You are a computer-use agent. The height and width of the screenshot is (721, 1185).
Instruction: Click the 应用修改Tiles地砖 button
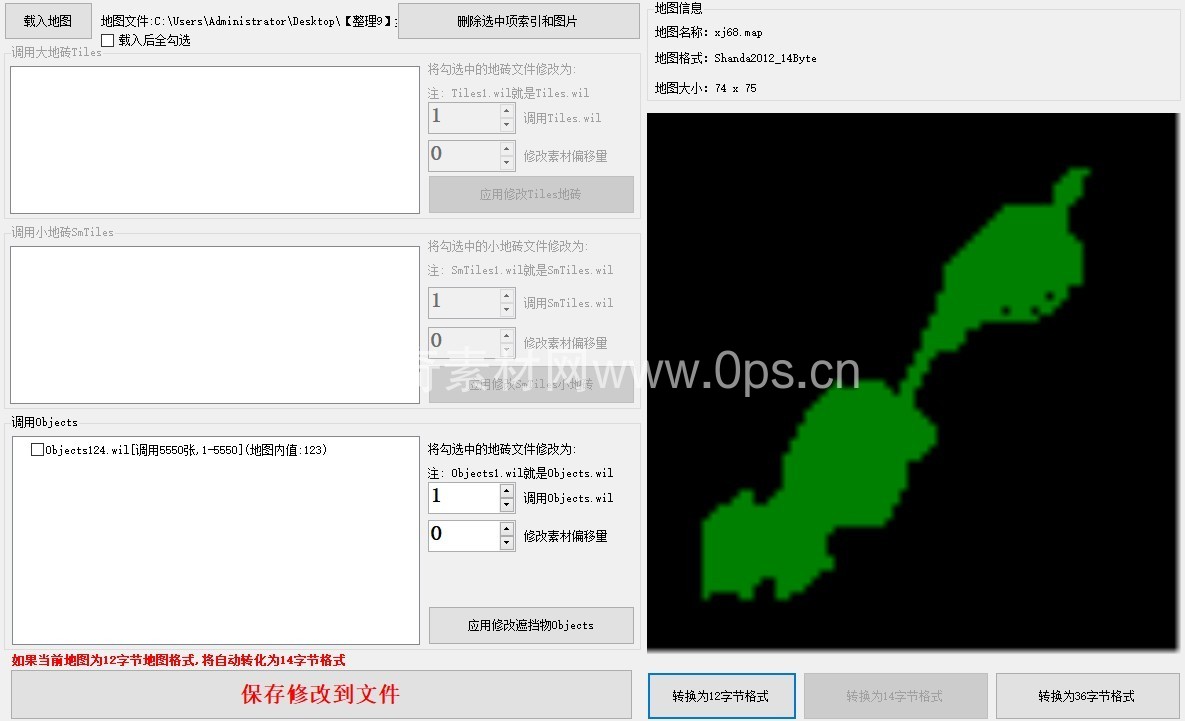pos(531,195)
